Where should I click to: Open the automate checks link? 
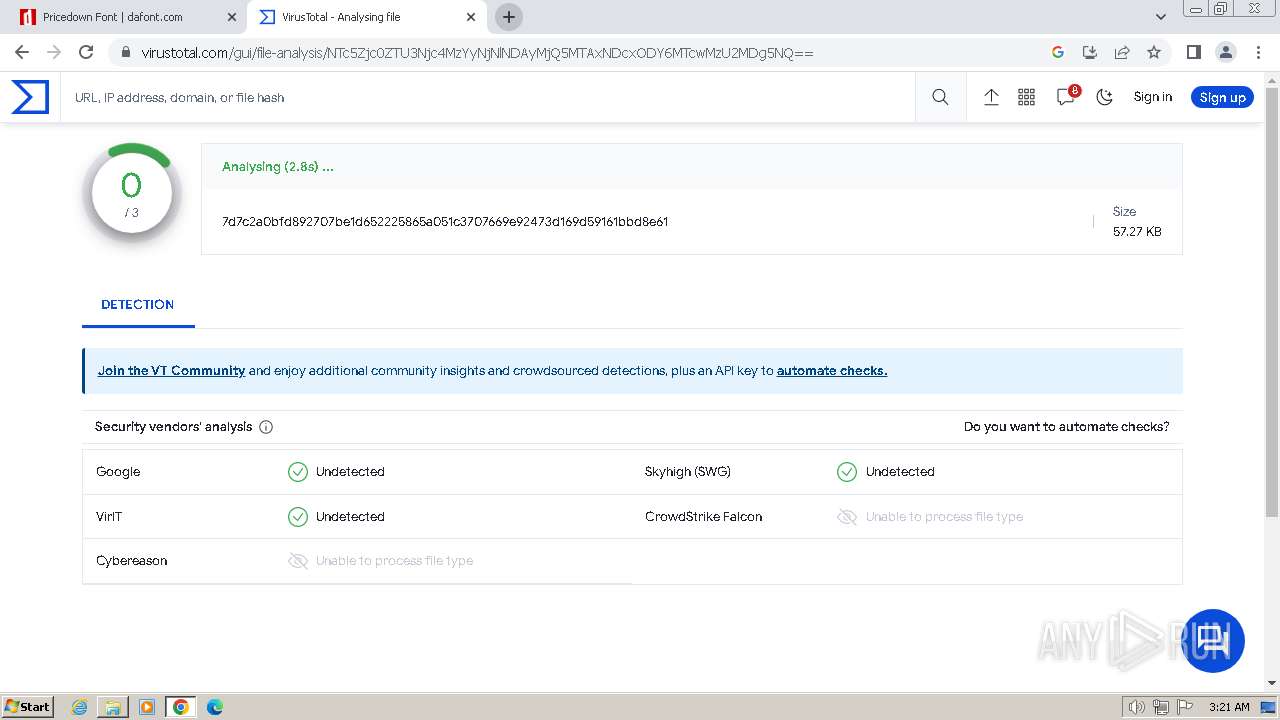[832, 371]
